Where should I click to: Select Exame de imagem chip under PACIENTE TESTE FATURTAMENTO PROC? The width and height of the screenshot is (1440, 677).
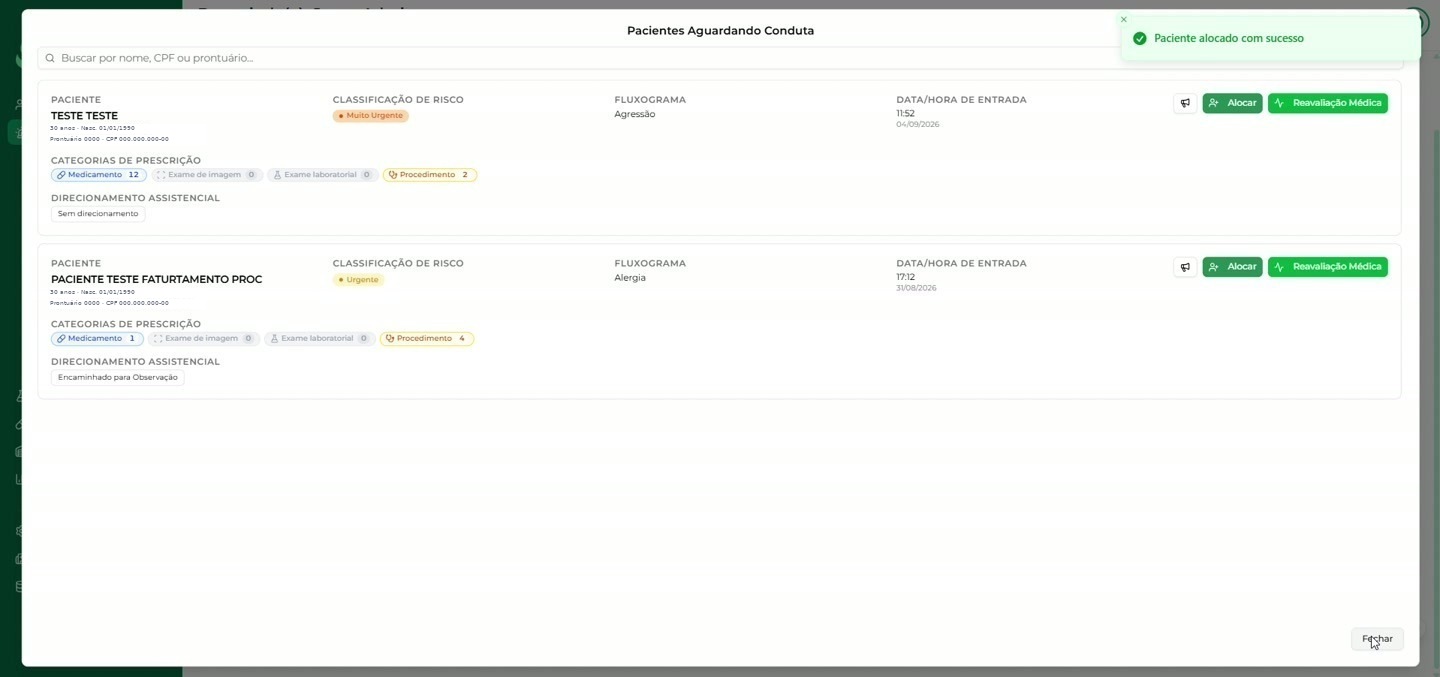coord(204,339)
